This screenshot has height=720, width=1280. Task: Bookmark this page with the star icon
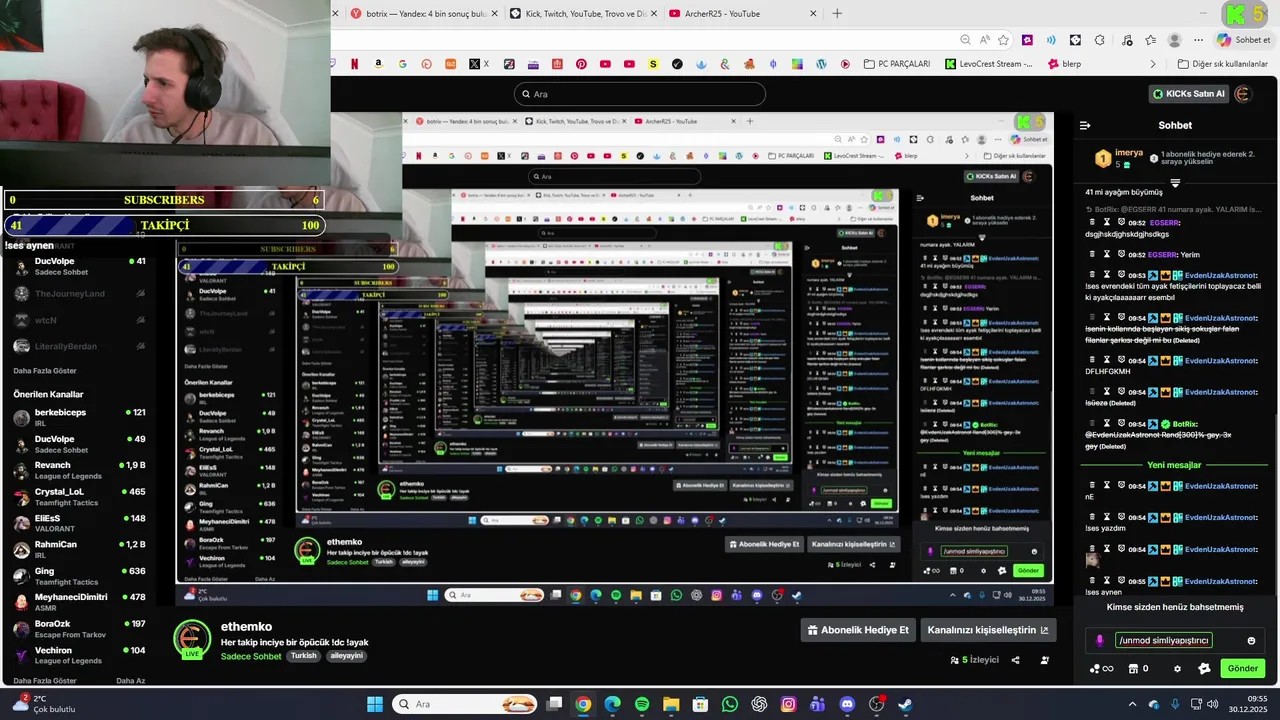[x=1003, y=40]
